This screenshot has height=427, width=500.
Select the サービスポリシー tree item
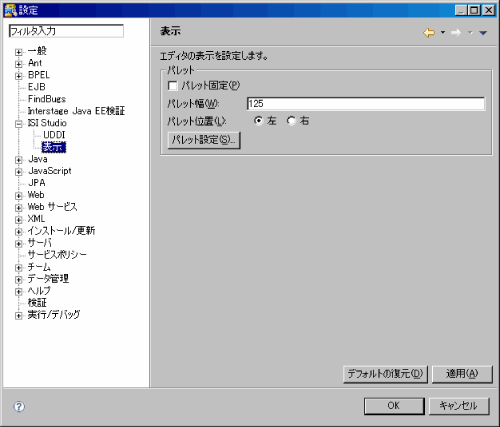(57, 255)
